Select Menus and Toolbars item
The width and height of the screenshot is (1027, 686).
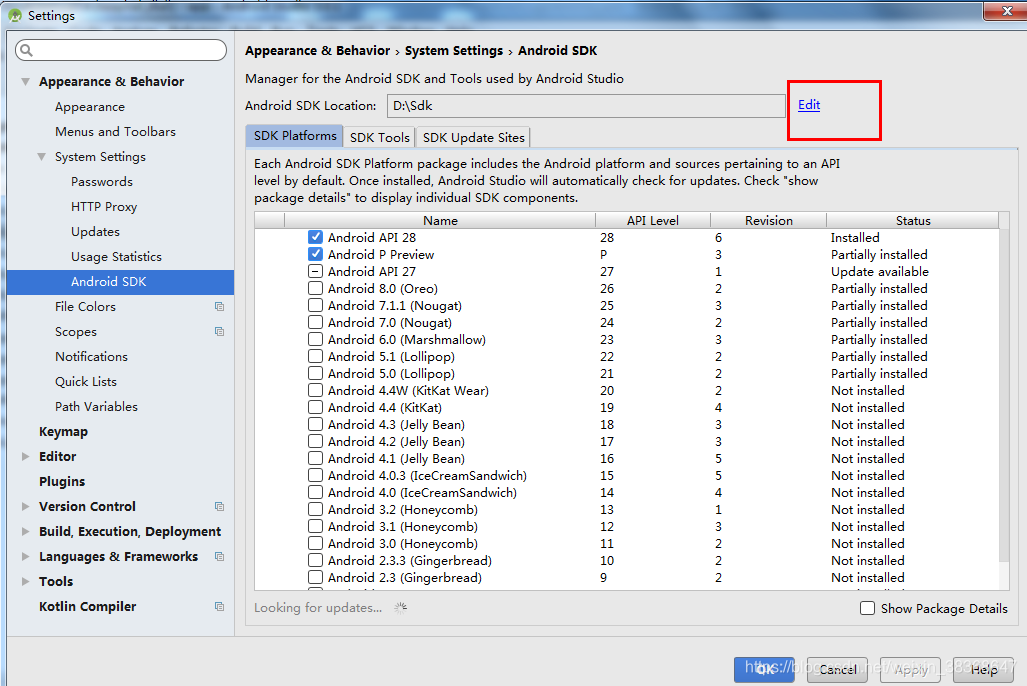click(115, 132)
